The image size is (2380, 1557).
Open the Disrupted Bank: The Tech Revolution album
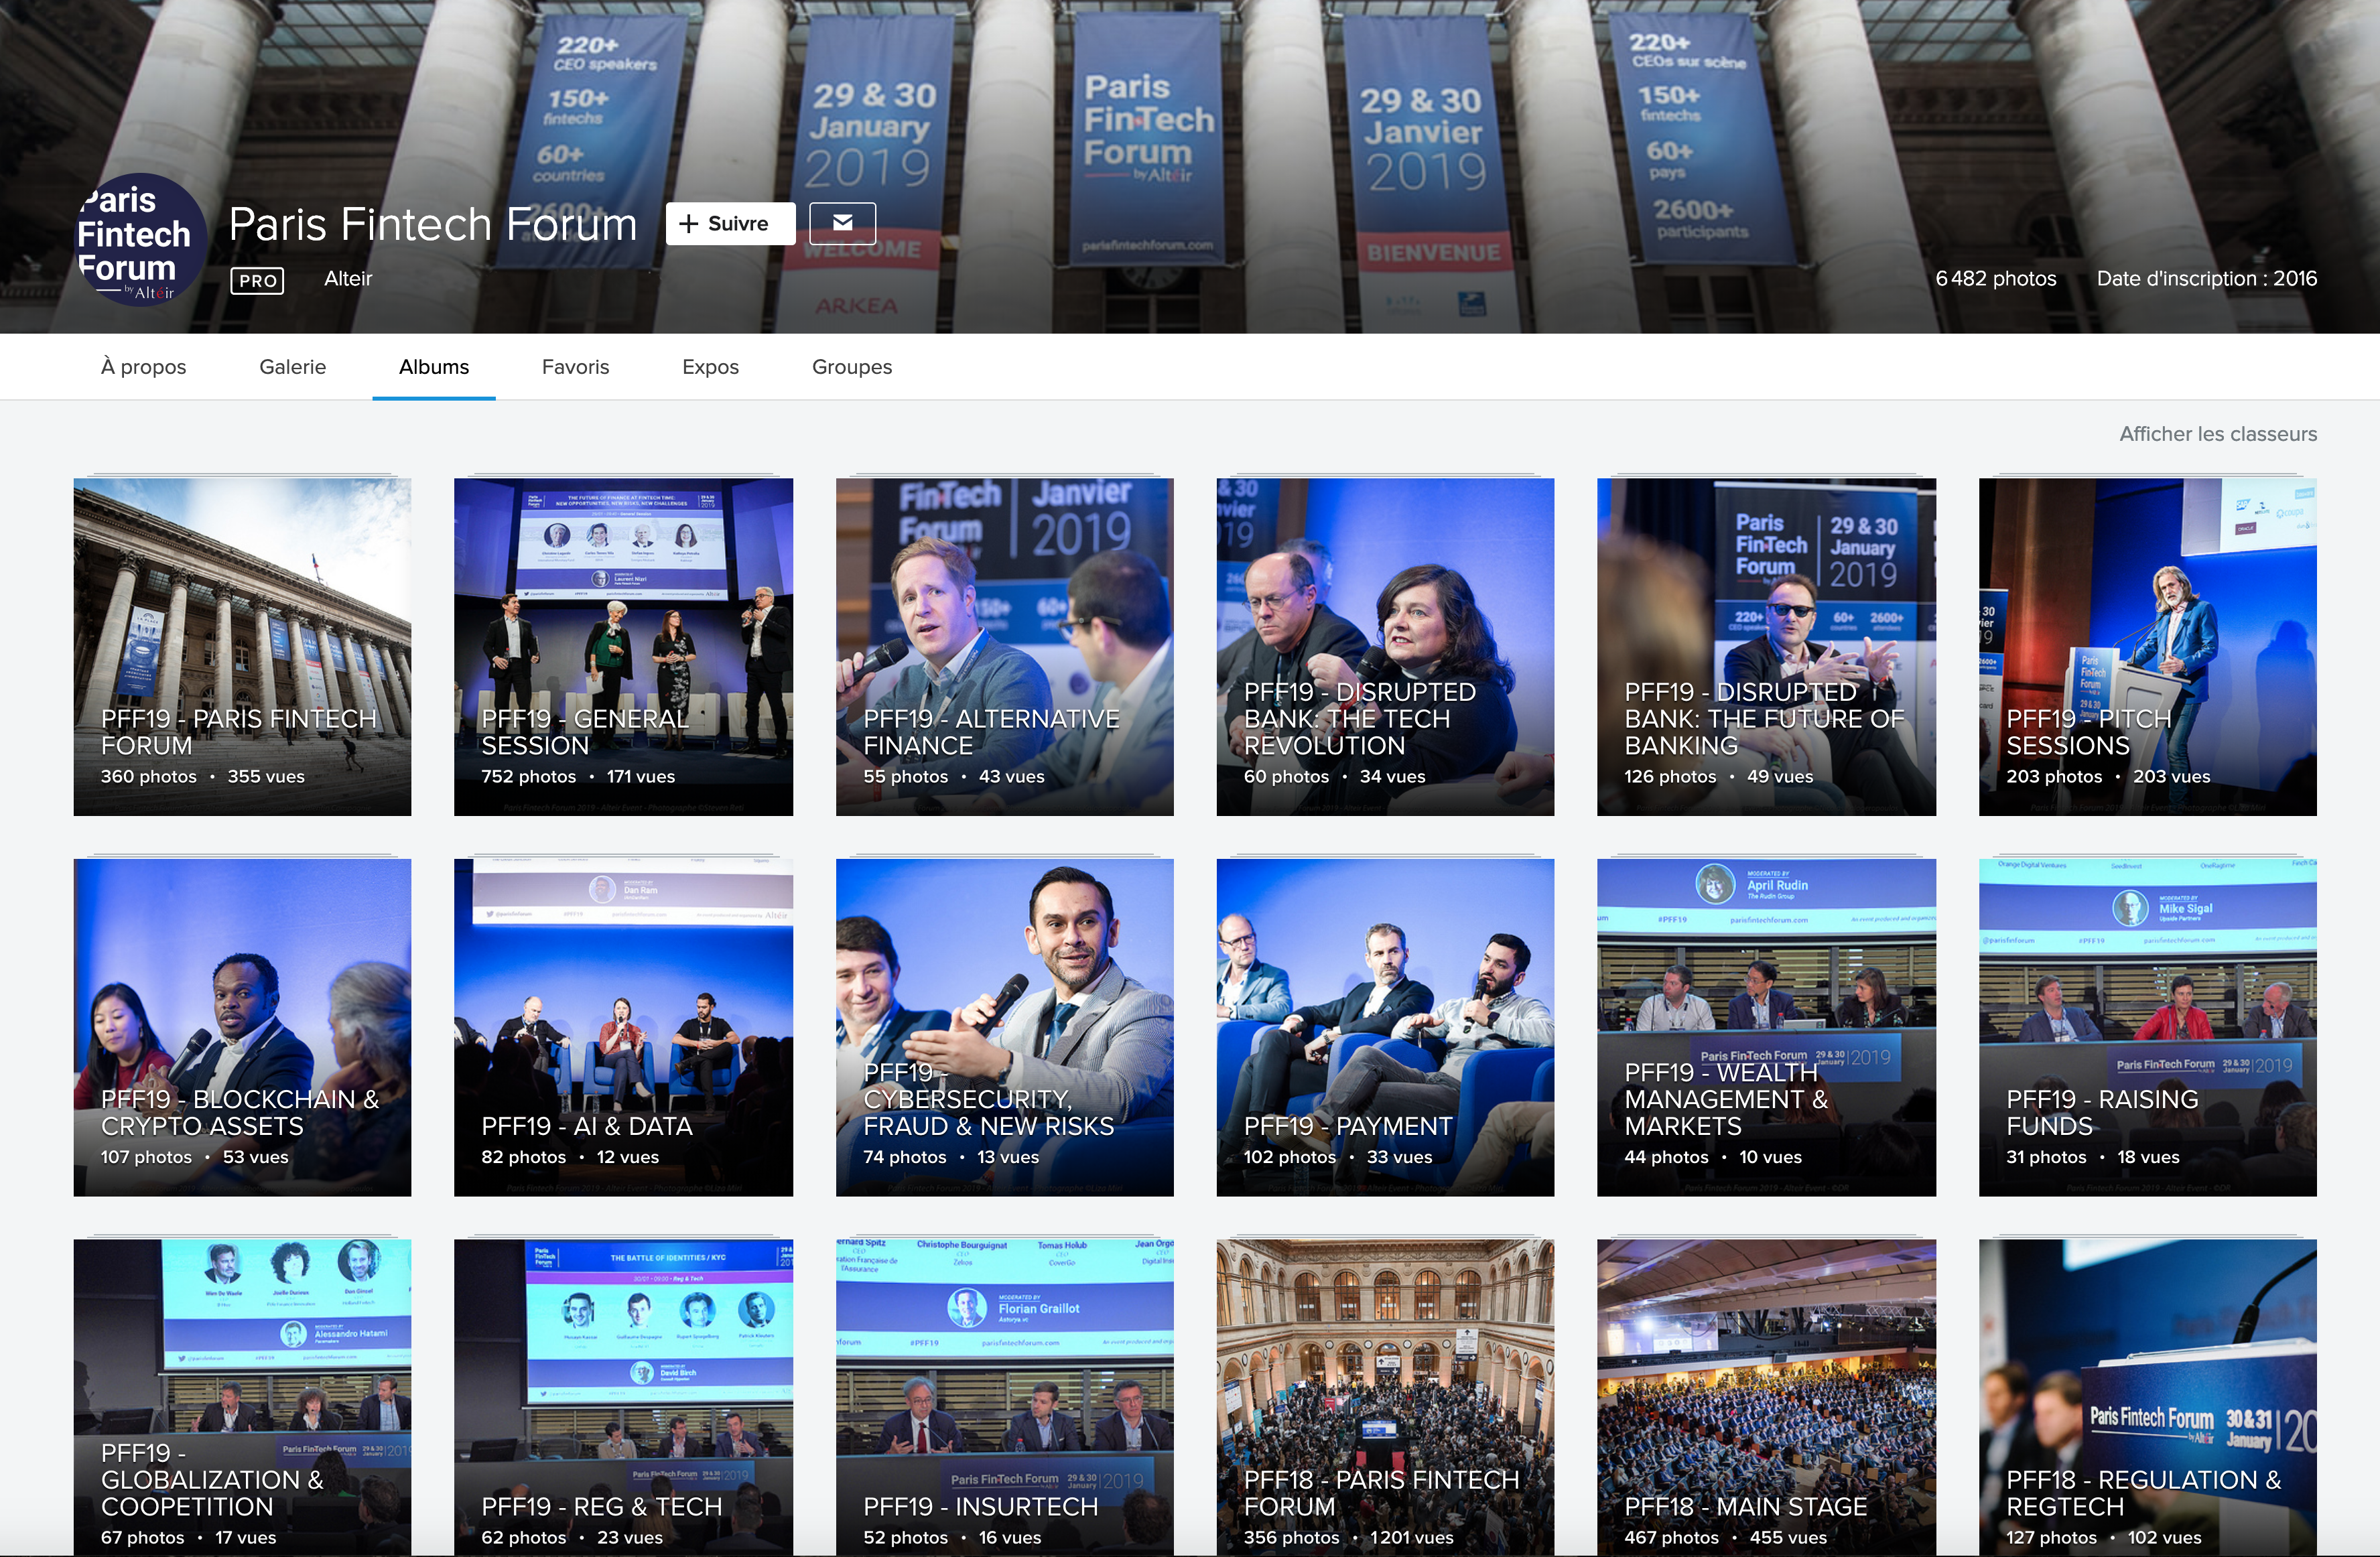(x=1385, y=646)
